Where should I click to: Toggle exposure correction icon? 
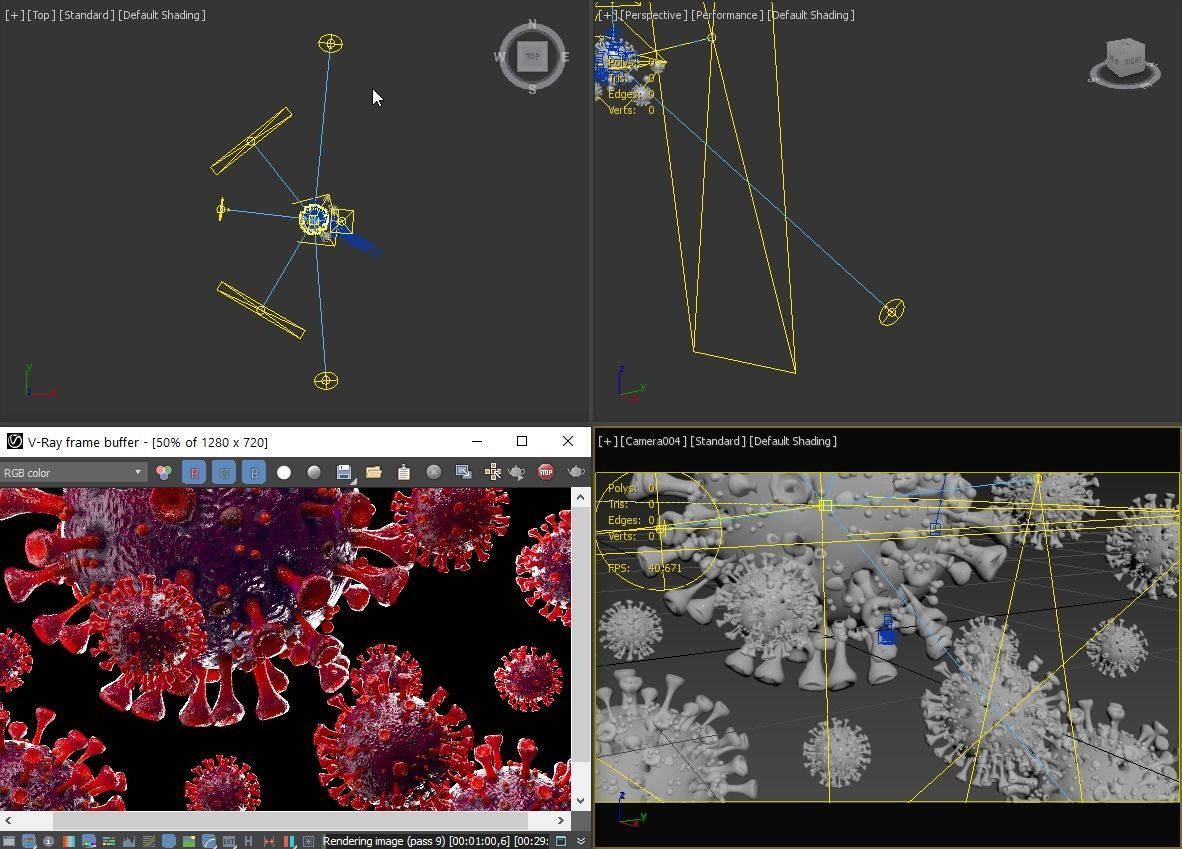(x=169, y=841)
